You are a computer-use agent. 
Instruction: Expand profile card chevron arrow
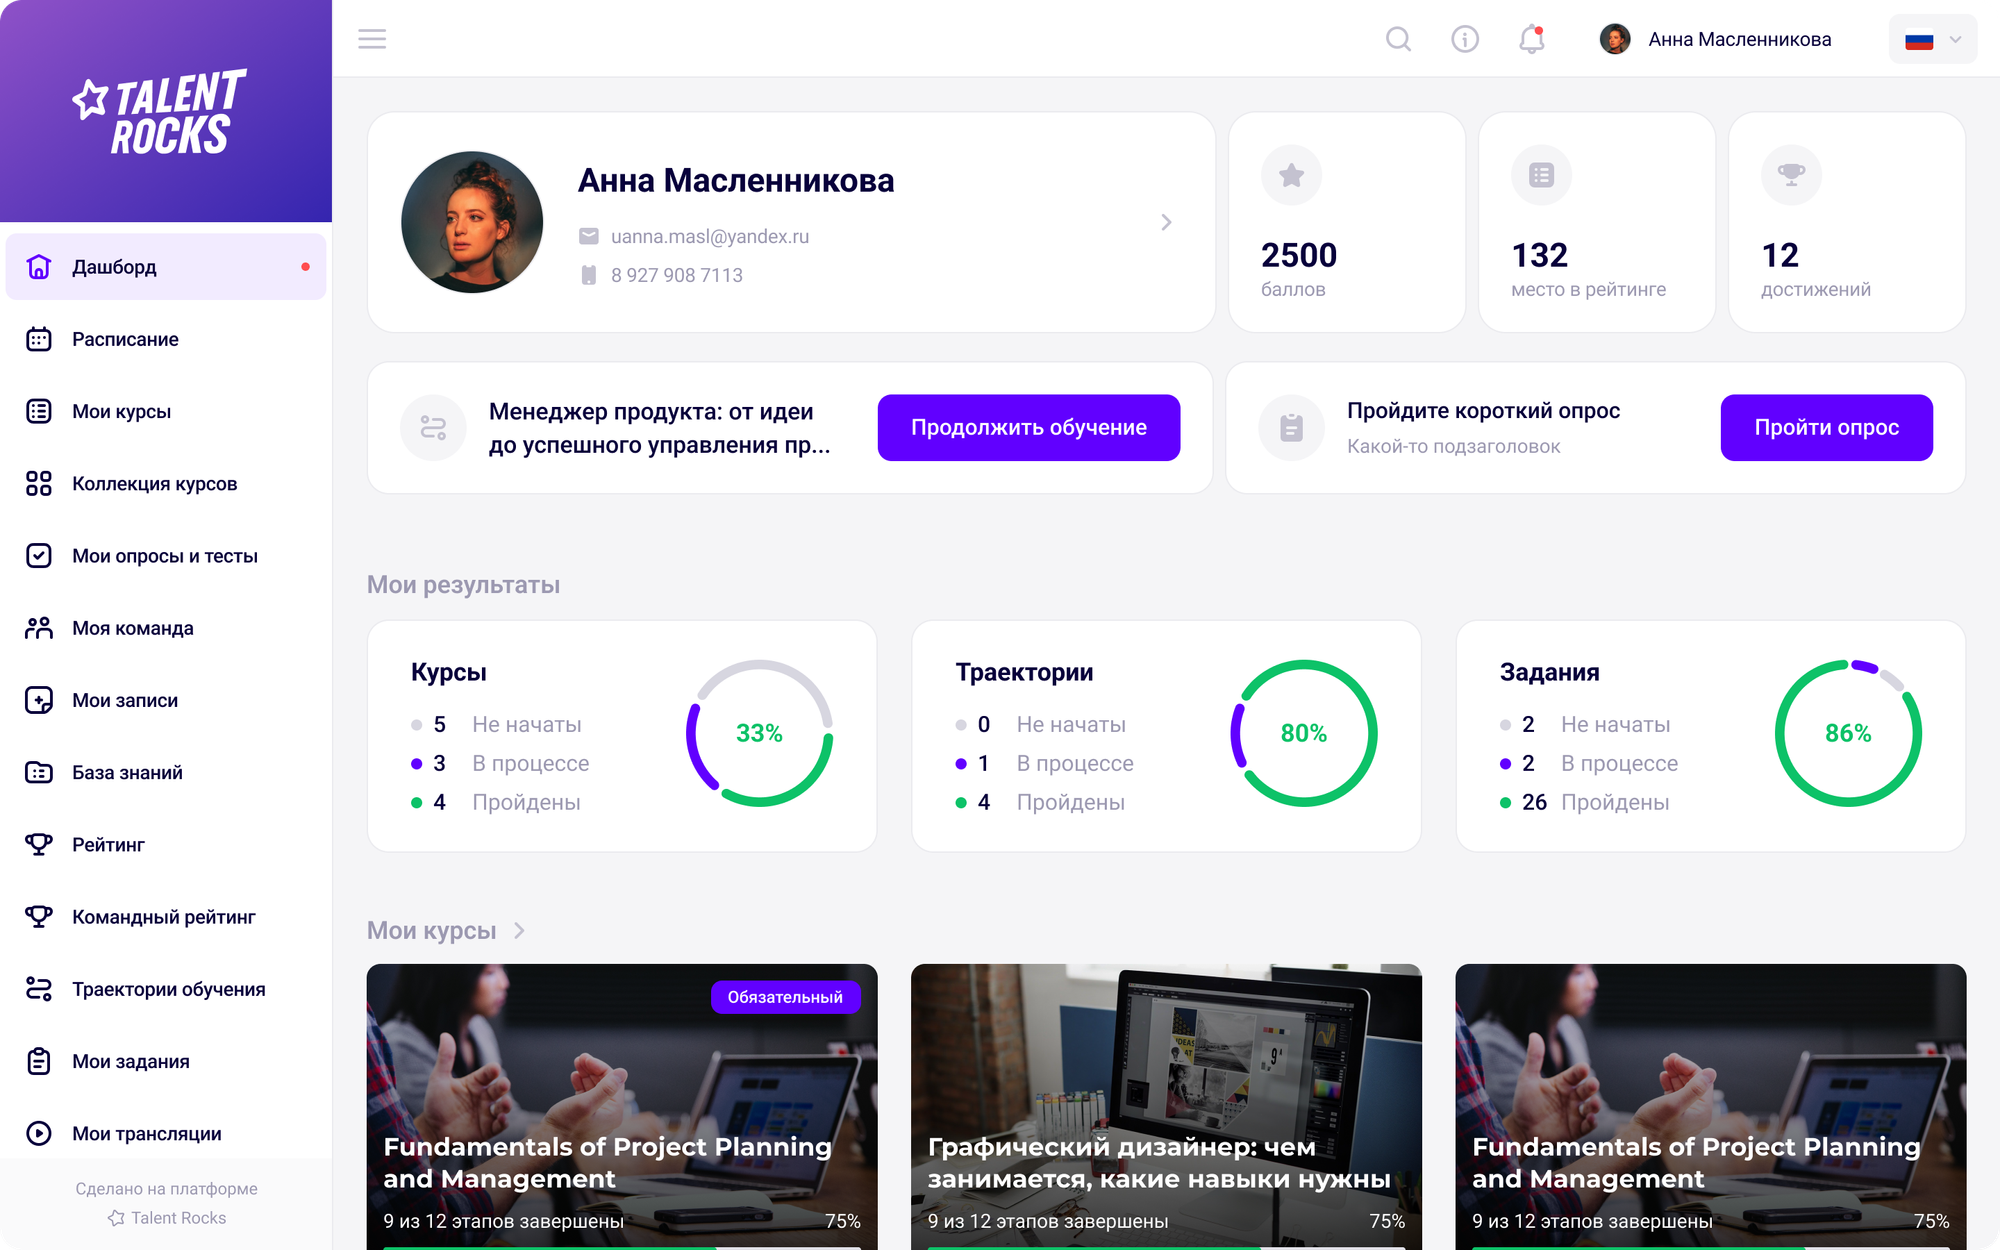[x=1166, y=222]
